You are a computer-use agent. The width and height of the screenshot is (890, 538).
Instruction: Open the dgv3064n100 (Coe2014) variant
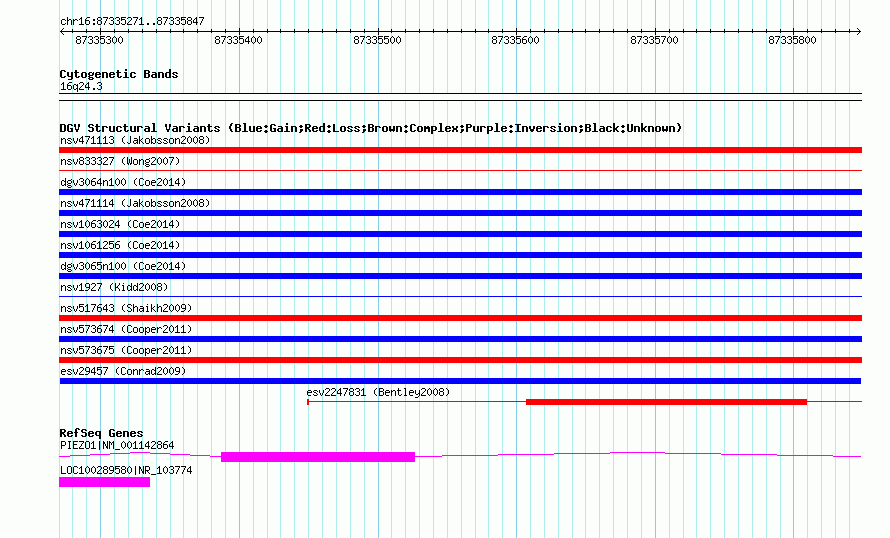click(x=123, y=182)
